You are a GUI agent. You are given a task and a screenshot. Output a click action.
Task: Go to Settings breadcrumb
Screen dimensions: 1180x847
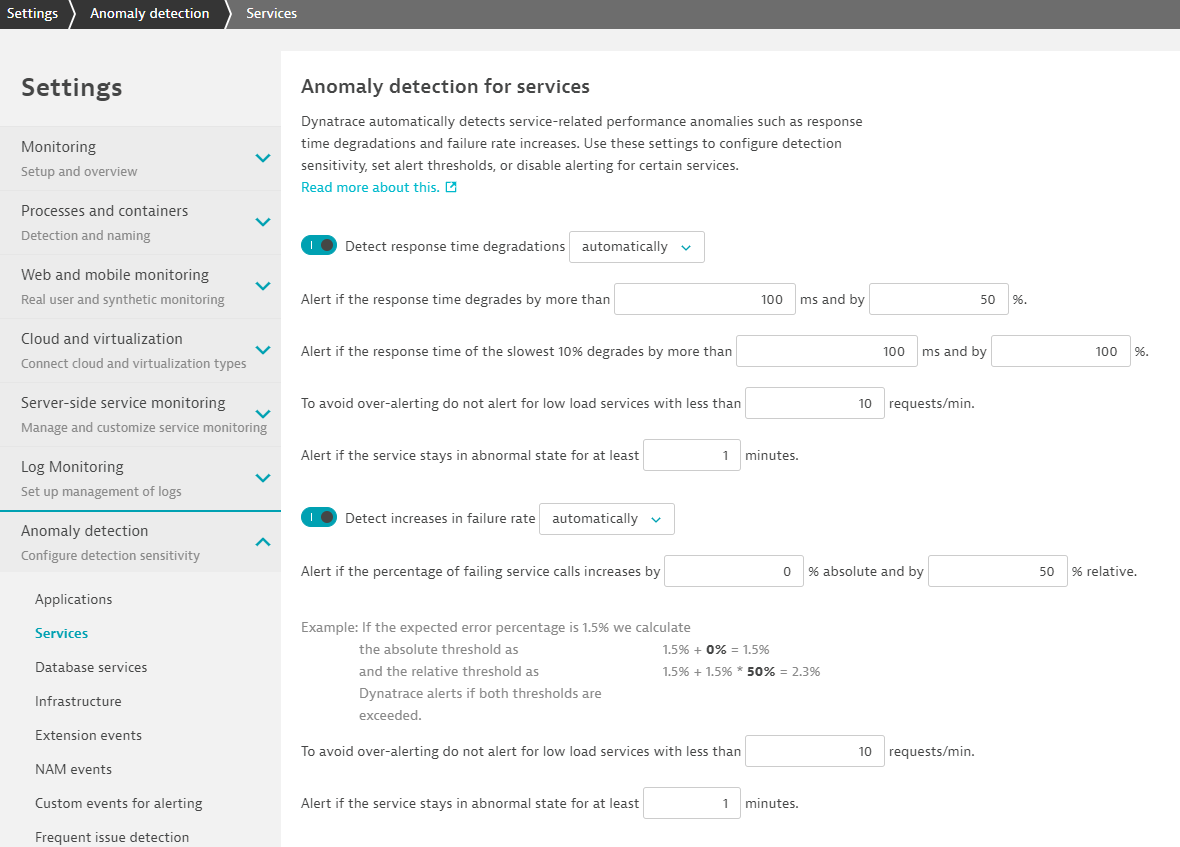point(32,14)
